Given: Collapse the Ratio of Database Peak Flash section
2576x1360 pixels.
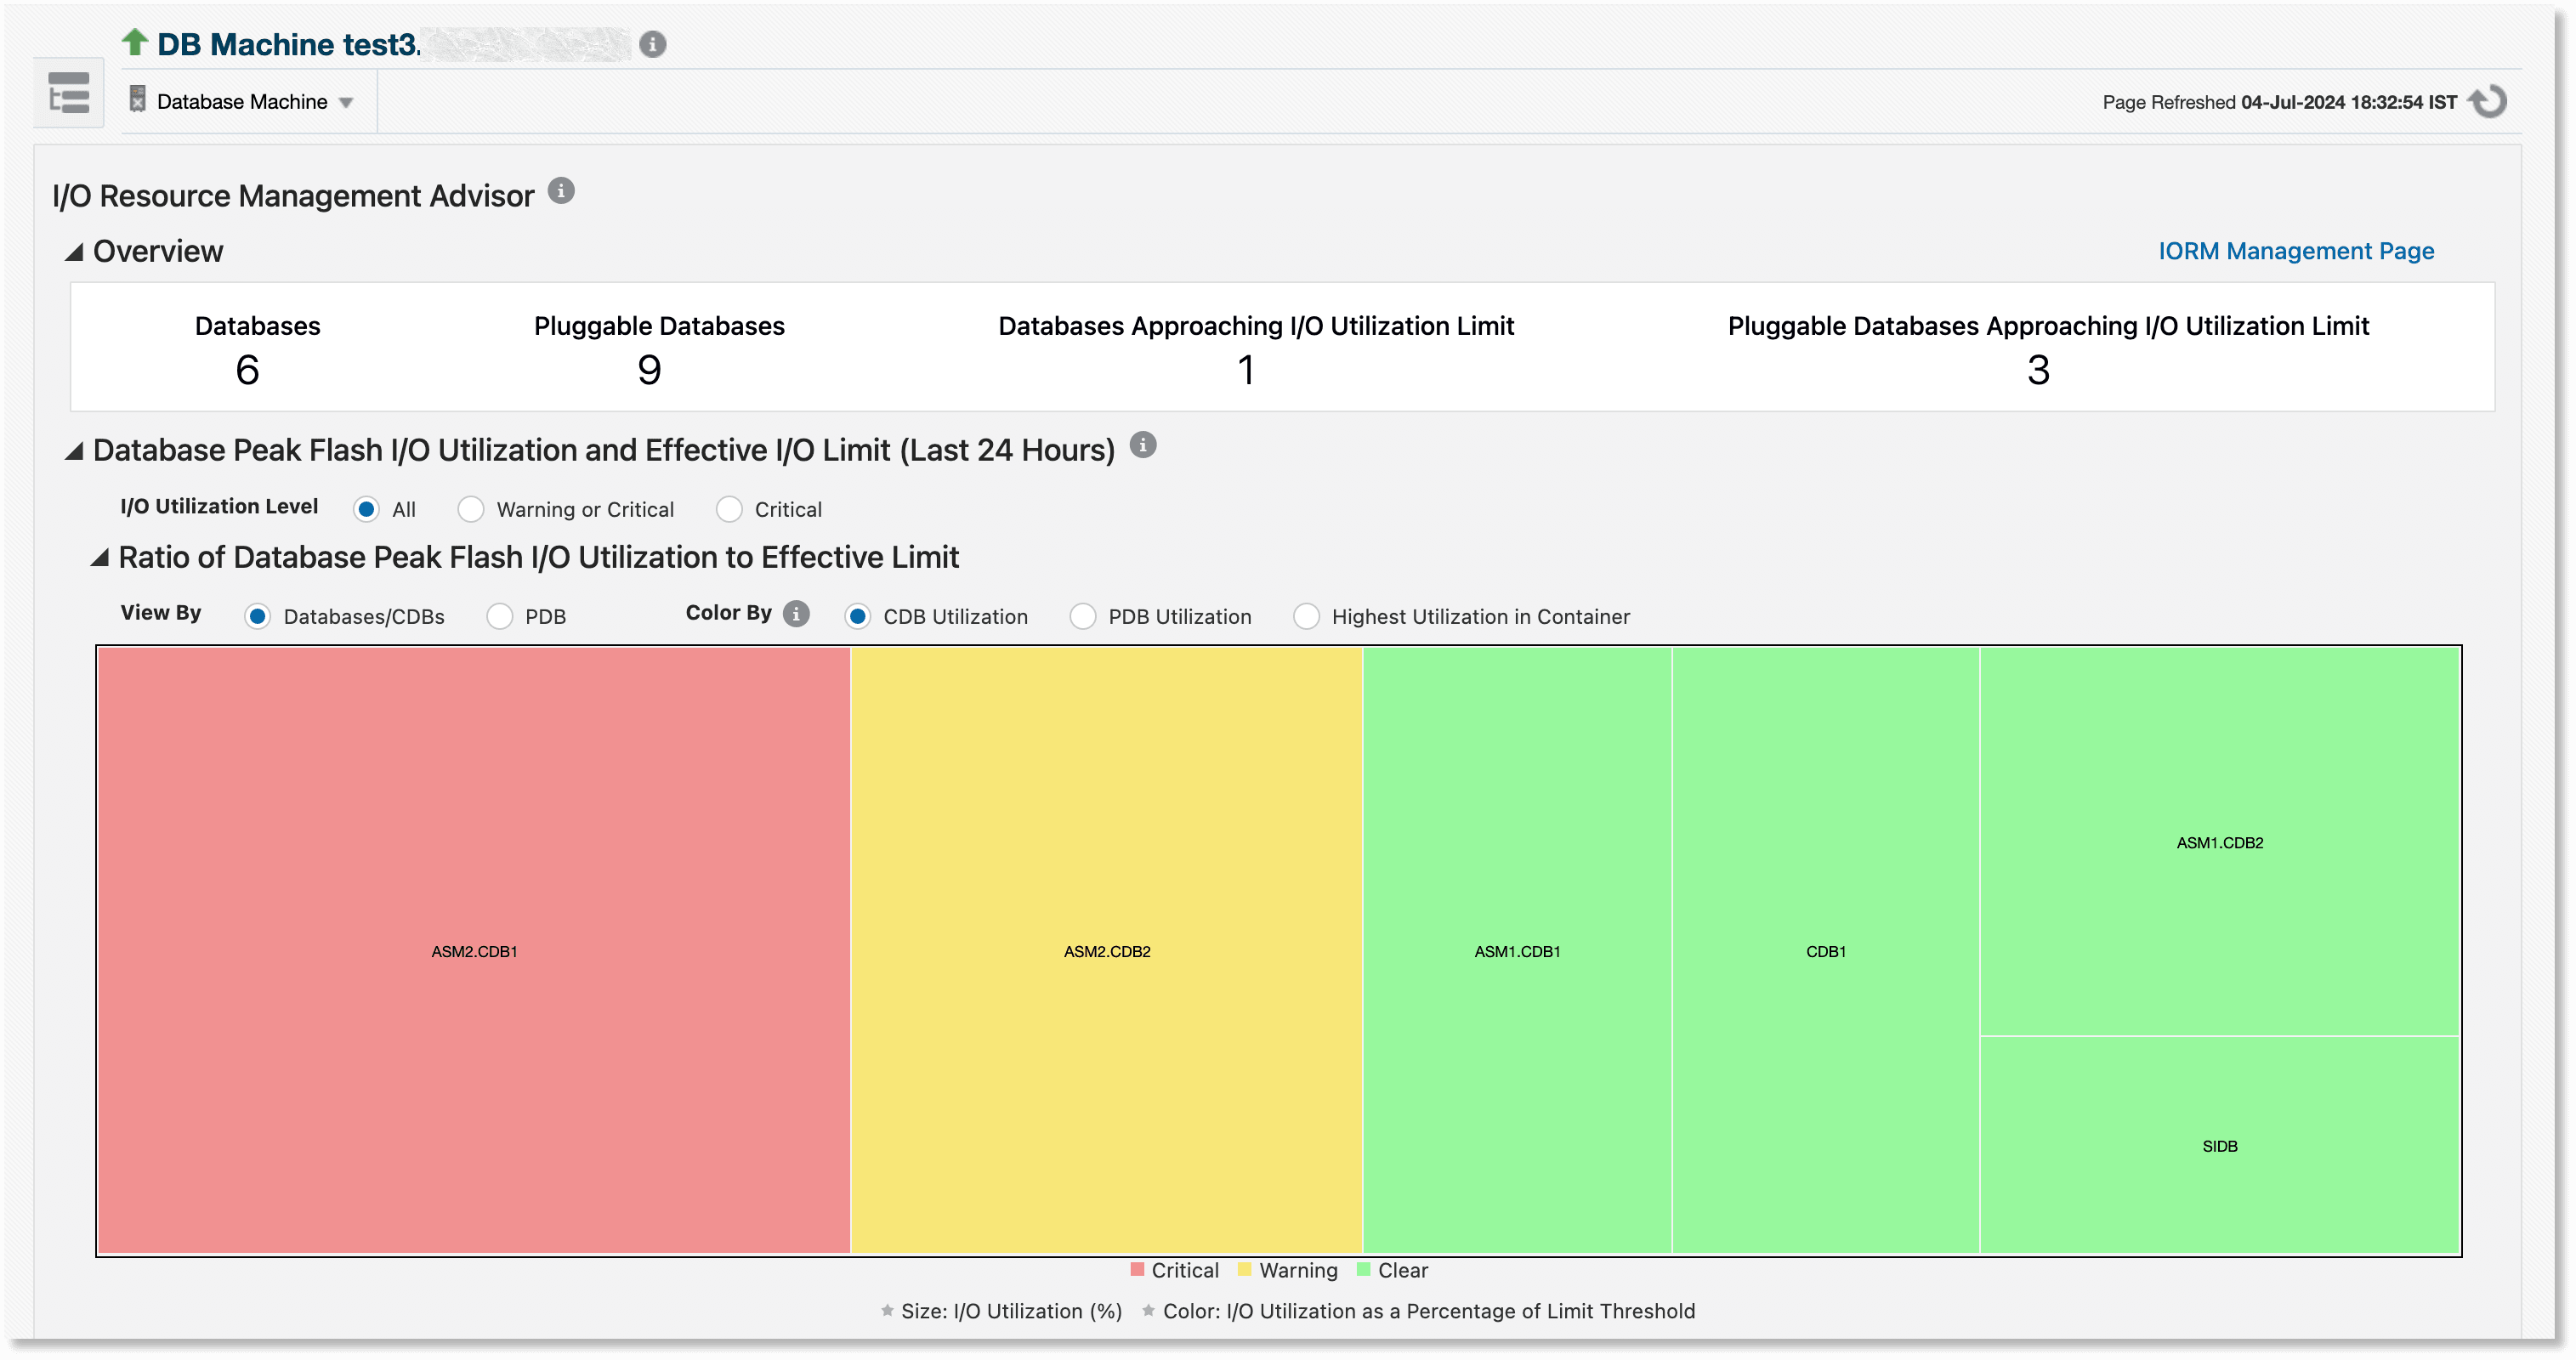Looking at the screenshot, I should click(101, 557).
